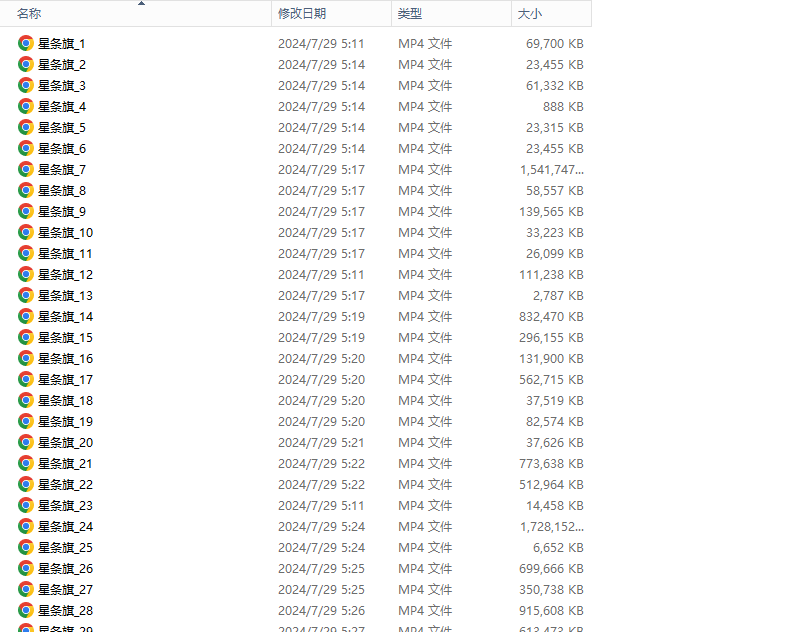Click the icon next to 星条旗_21
The height and width of the screenshot is (632, 799).
click(26, 464)
